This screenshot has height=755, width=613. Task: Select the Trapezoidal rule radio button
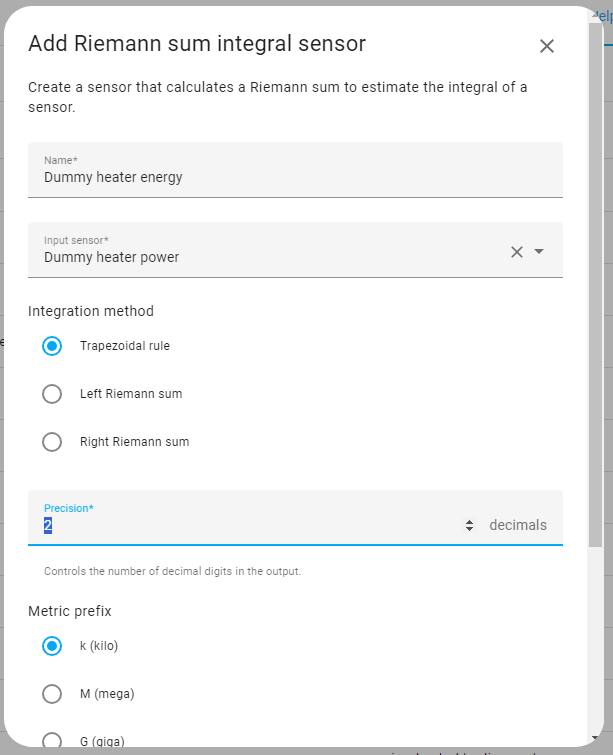point(52,346)
